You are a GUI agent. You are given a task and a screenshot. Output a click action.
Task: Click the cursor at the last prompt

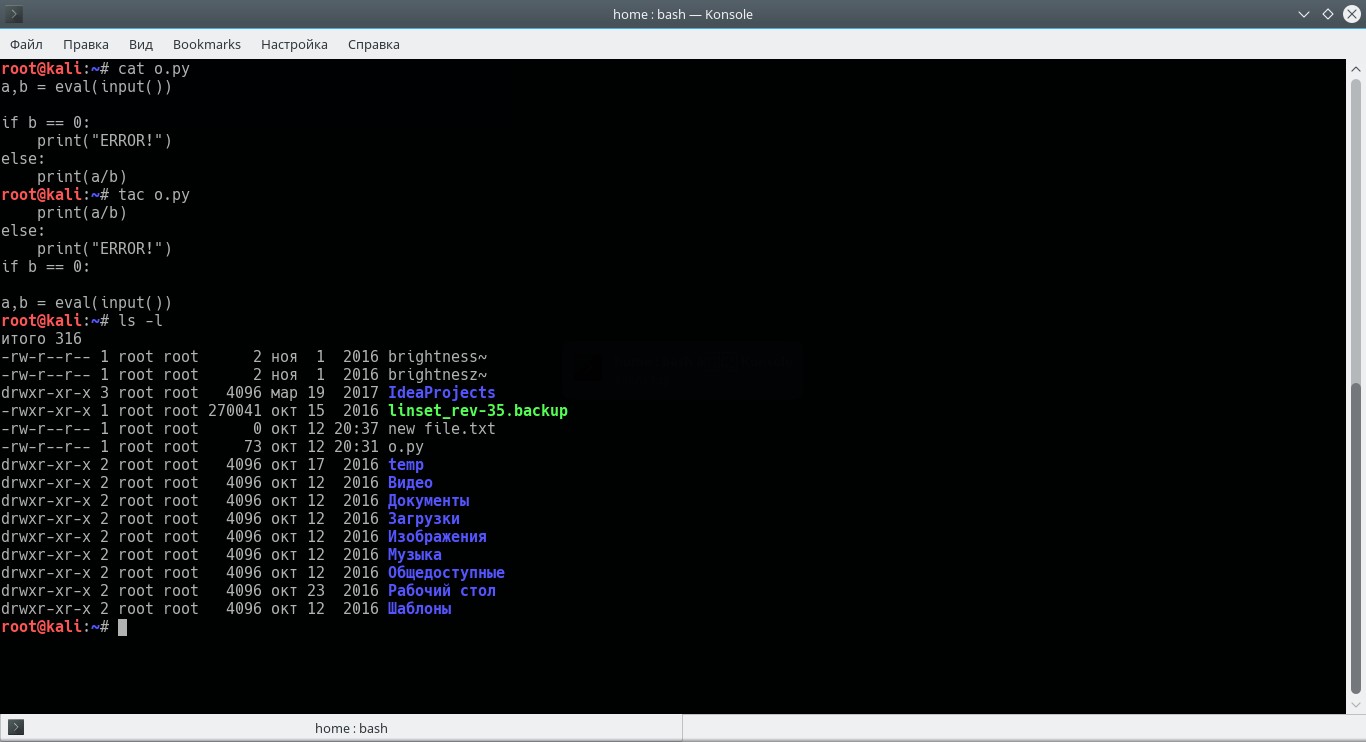122,627
